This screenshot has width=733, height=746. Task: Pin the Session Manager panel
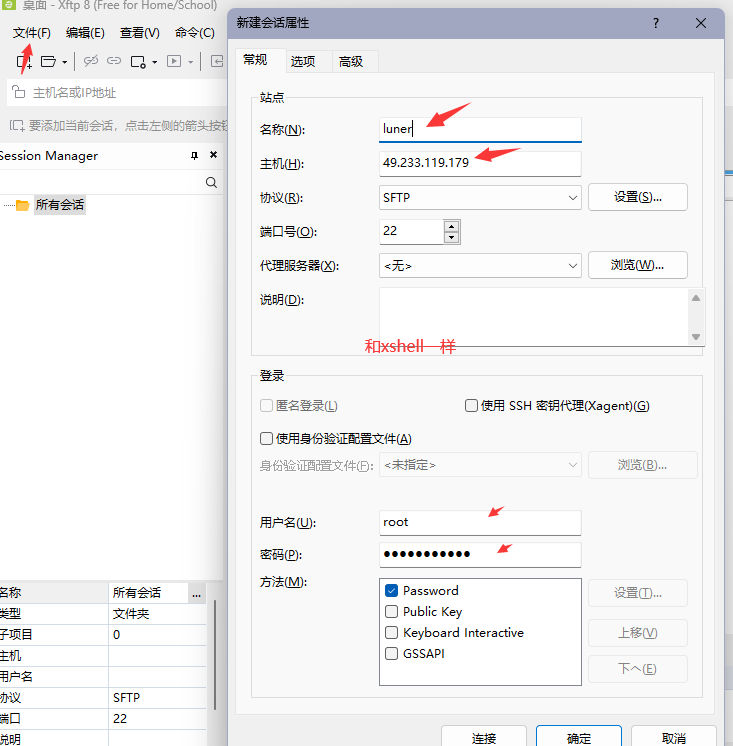pyautogui.click(x=194, y=155)
